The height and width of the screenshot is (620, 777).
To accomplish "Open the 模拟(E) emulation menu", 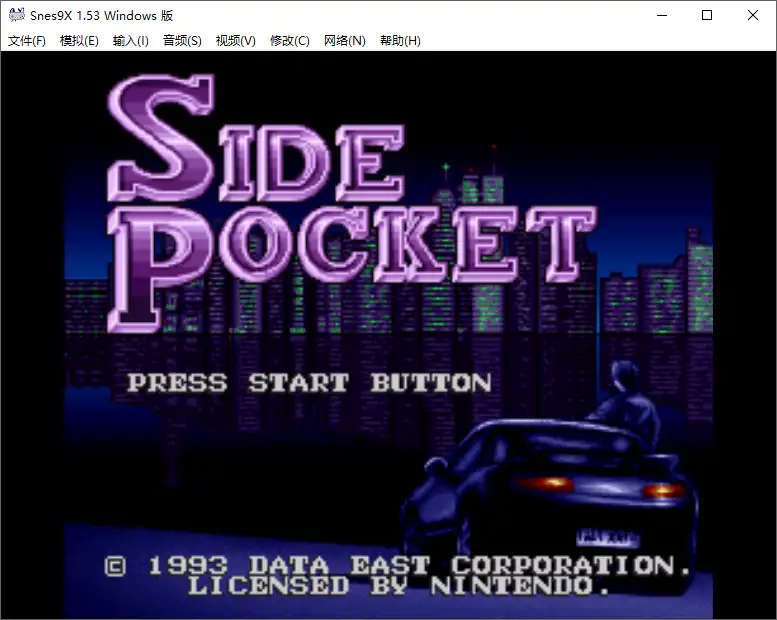I will (x=79, y=41).
